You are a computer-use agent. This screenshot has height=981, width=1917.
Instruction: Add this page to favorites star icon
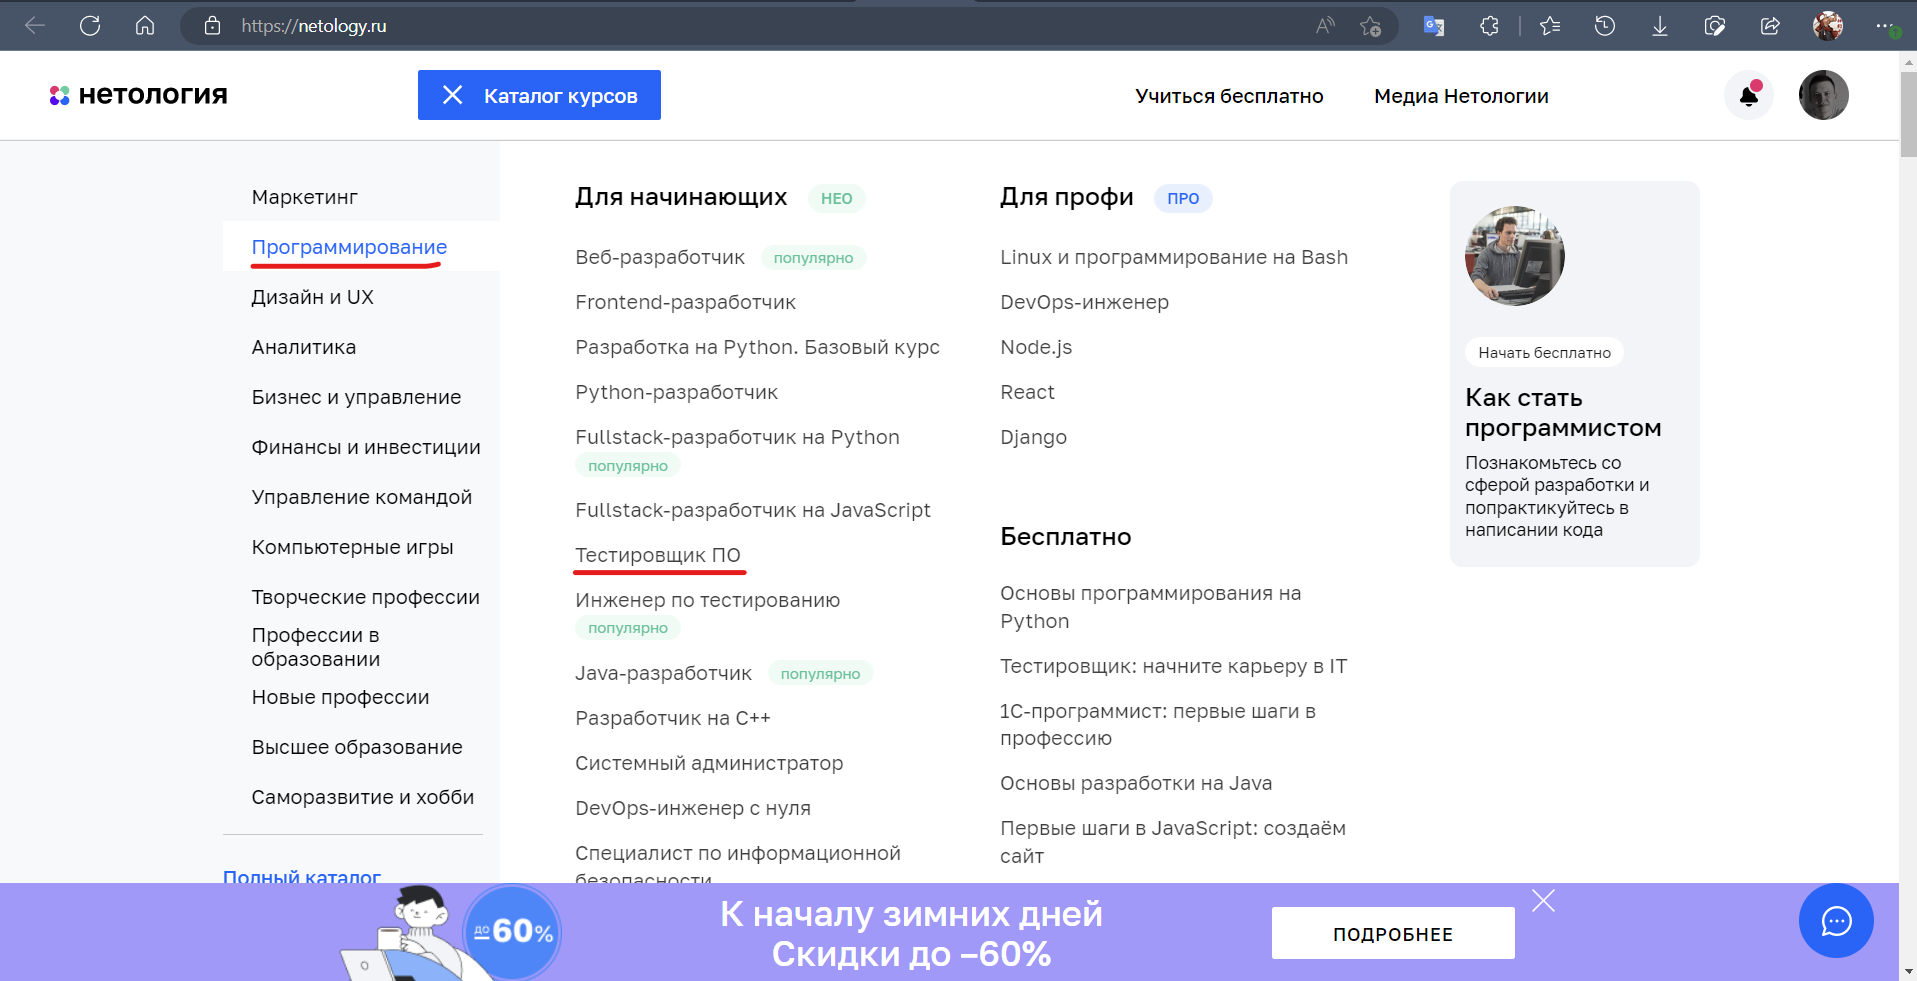pos(1370,26)
